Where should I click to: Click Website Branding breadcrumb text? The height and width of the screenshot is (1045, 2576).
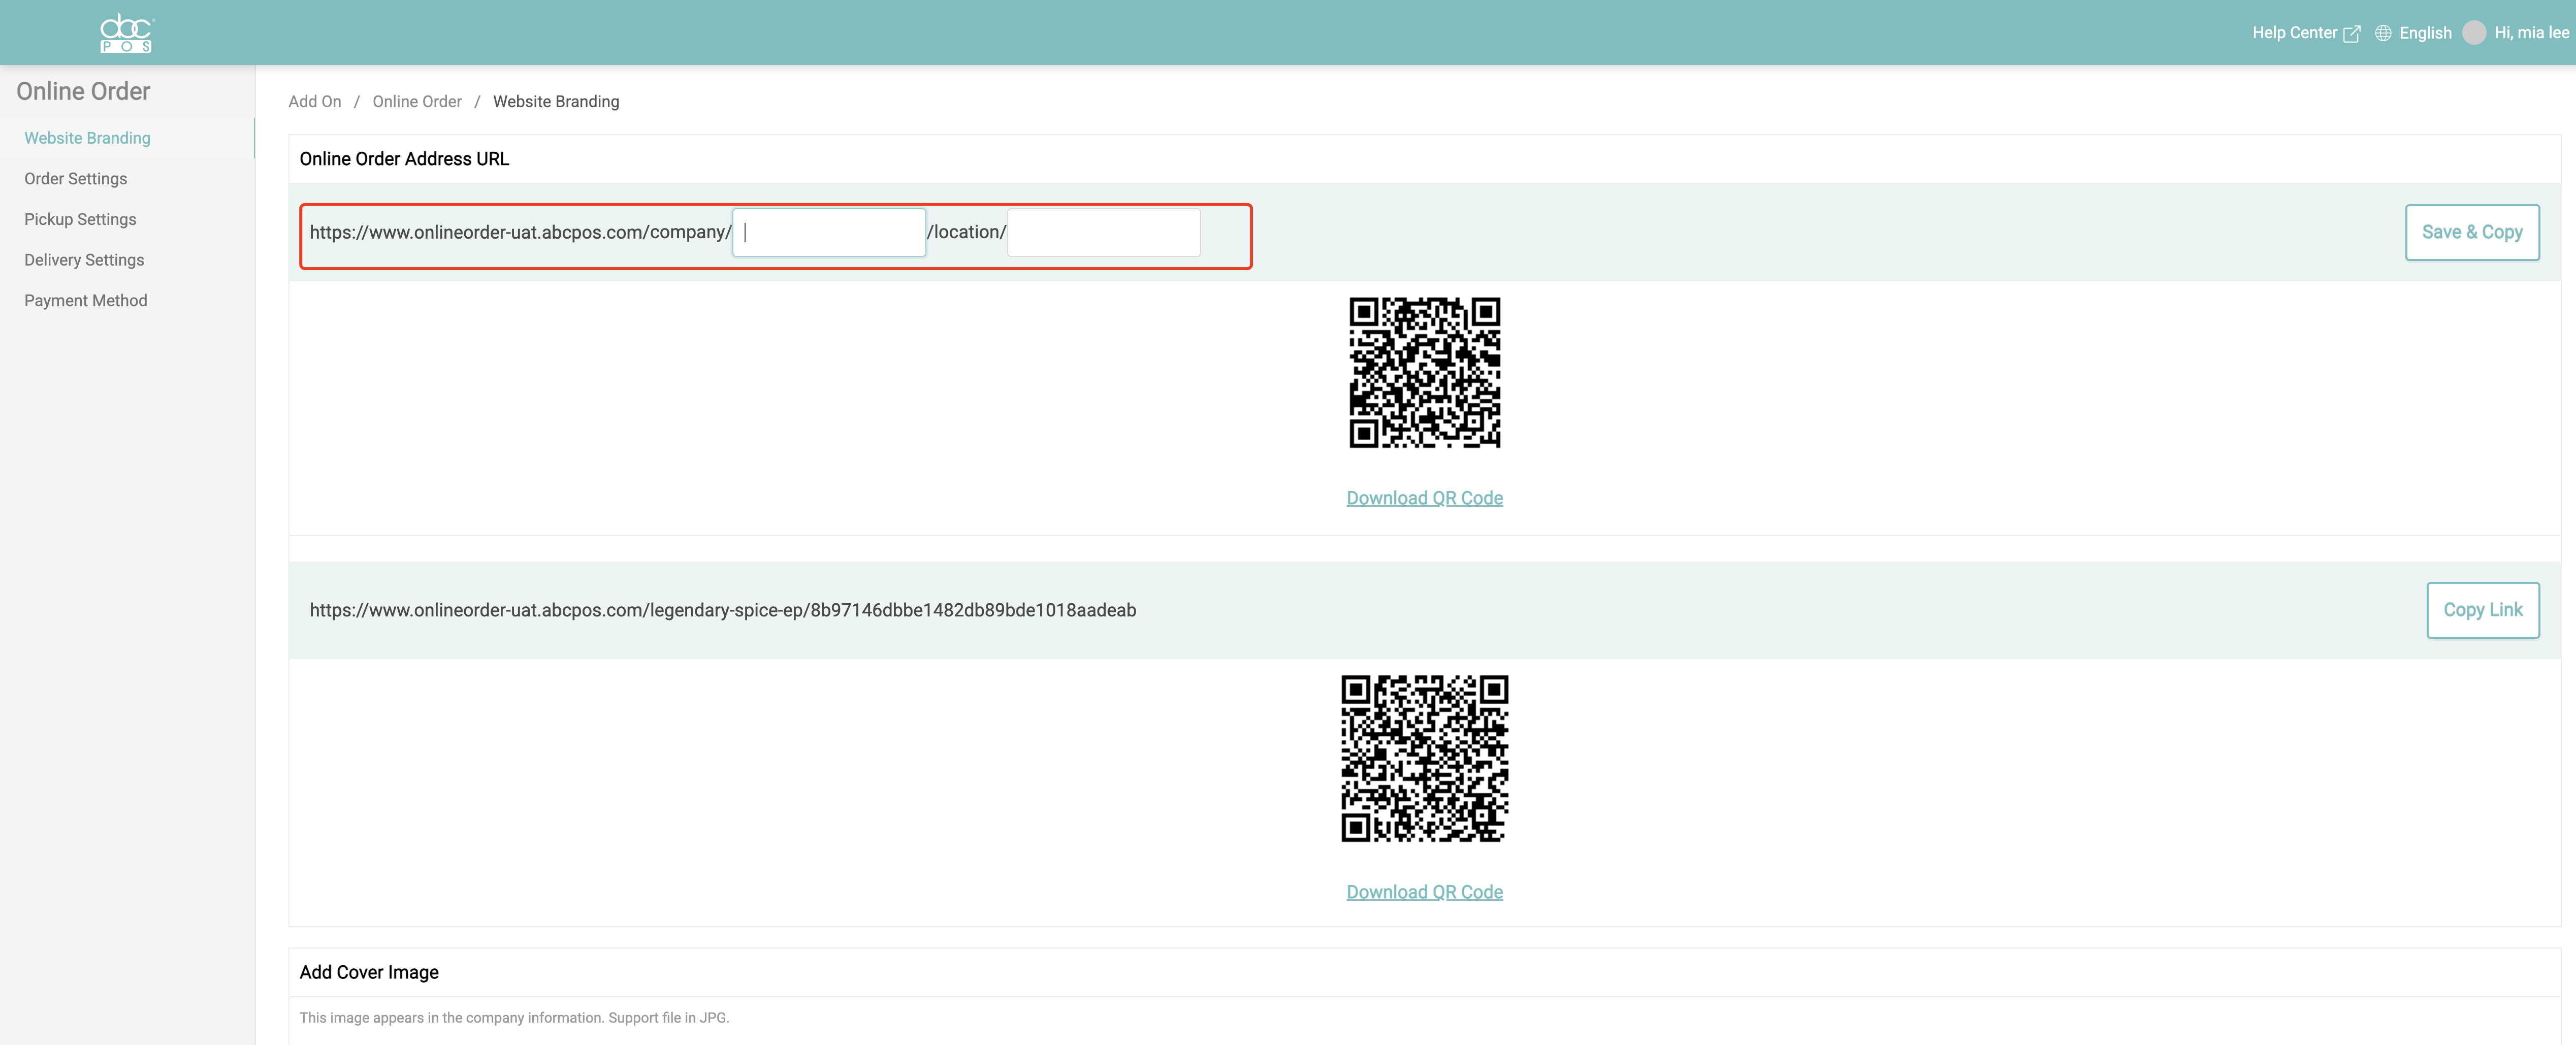(x=556, y=102)
